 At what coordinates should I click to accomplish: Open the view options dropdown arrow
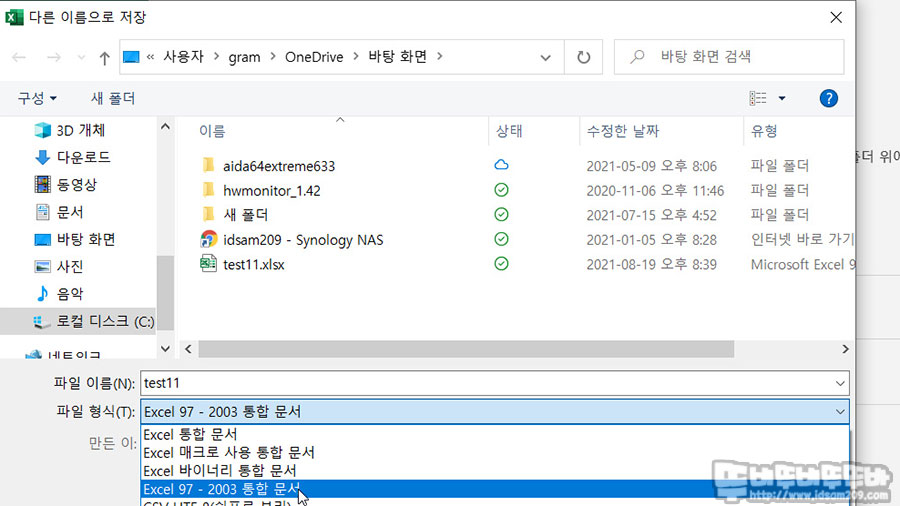782,99
